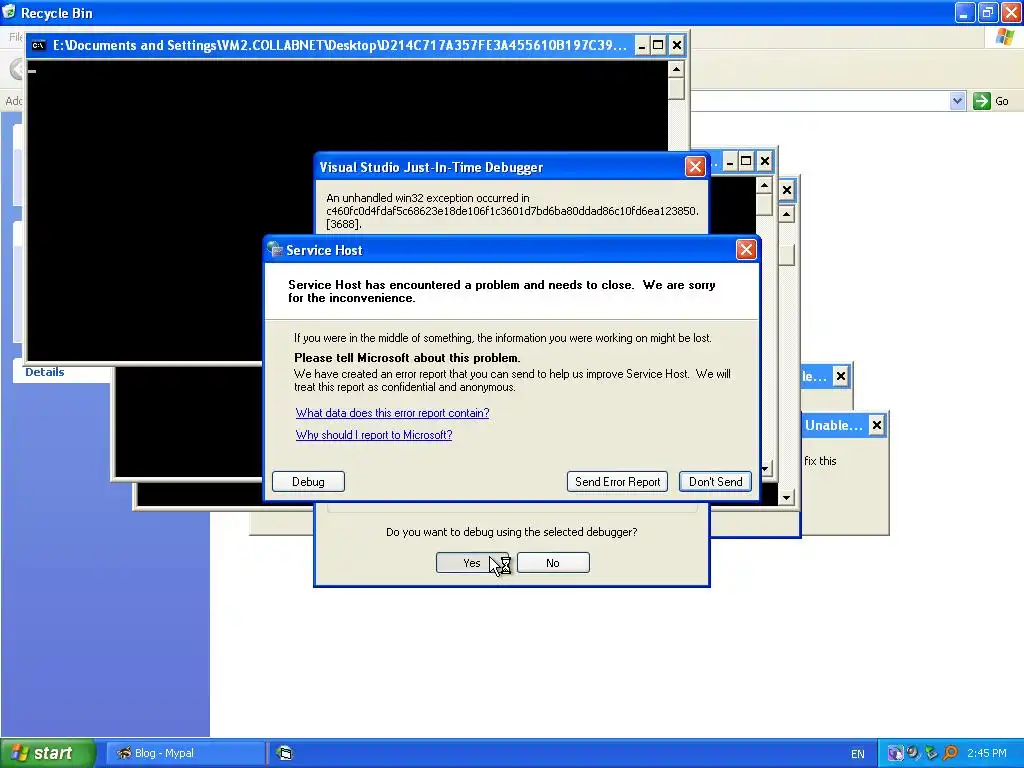1024x768 pixels.
Task: Open the Windows start menu
Action: (48, 753)
